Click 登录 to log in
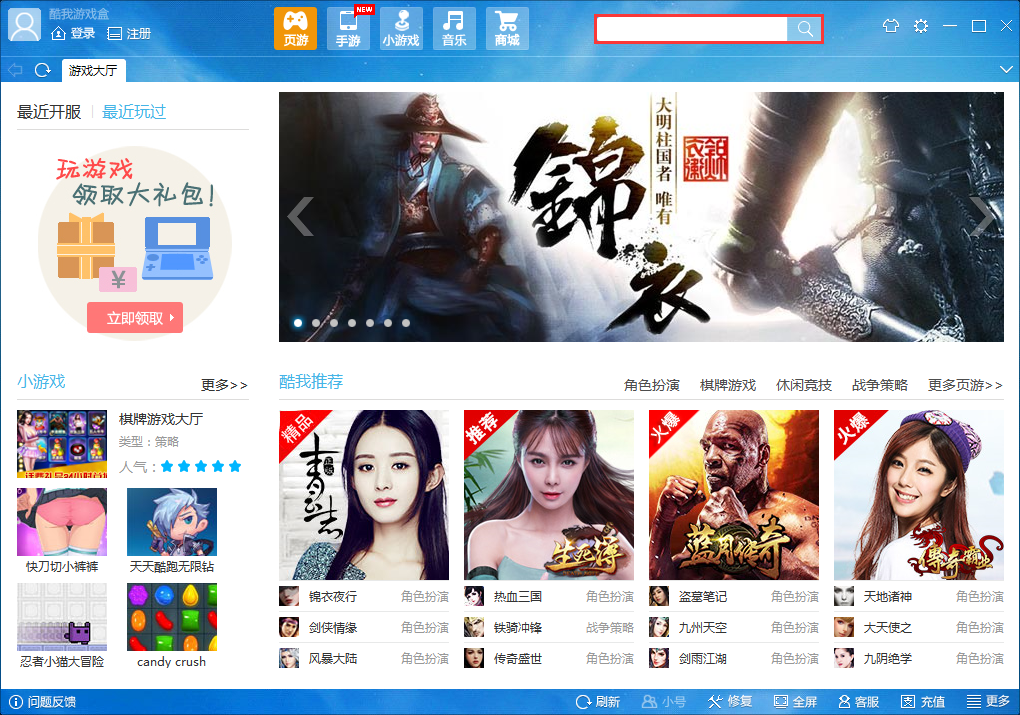The width and height of the screenshot is (1020, 715). coord(74,33)
